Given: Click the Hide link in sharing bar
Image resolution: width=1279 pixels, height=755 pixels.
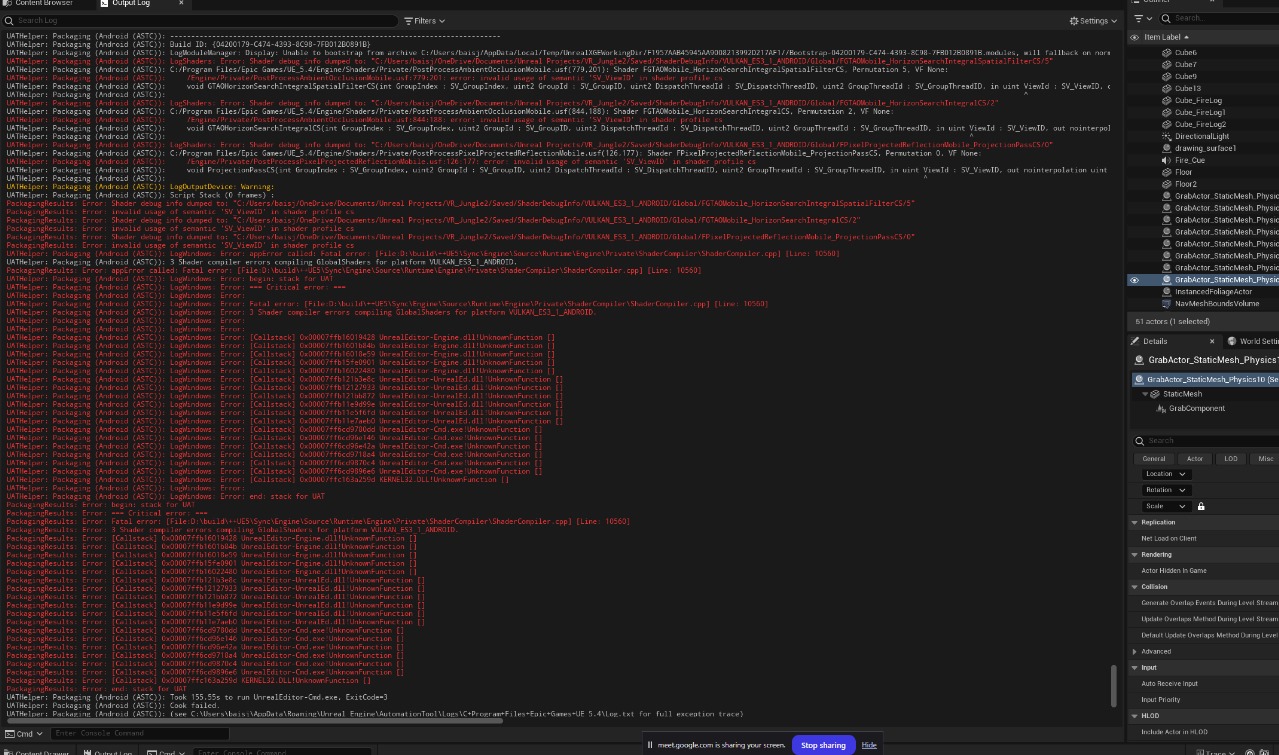Looking at the screenshot, I should pos(869,745).
